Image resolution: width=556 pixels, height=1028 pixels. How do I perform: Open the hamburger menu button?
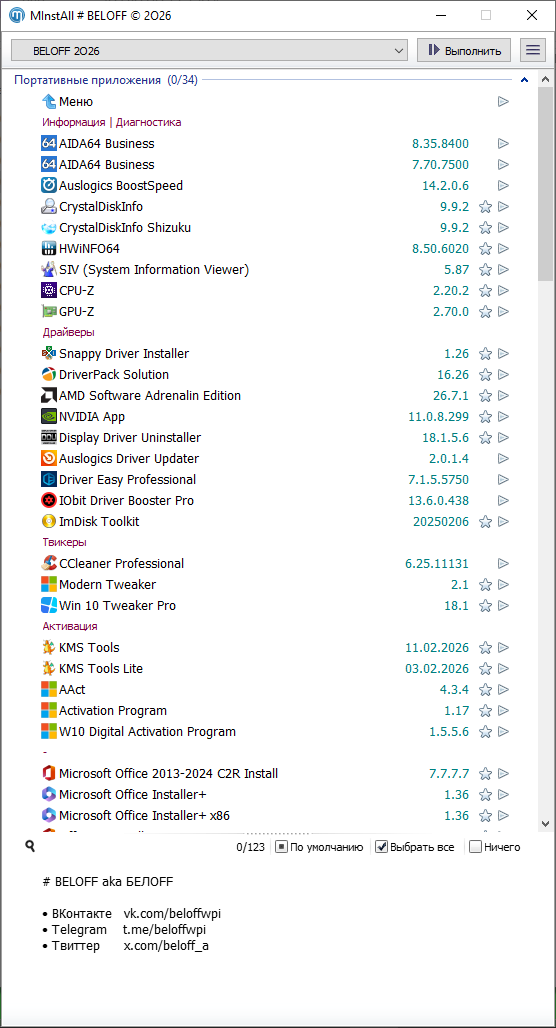(x=533, y=50)
